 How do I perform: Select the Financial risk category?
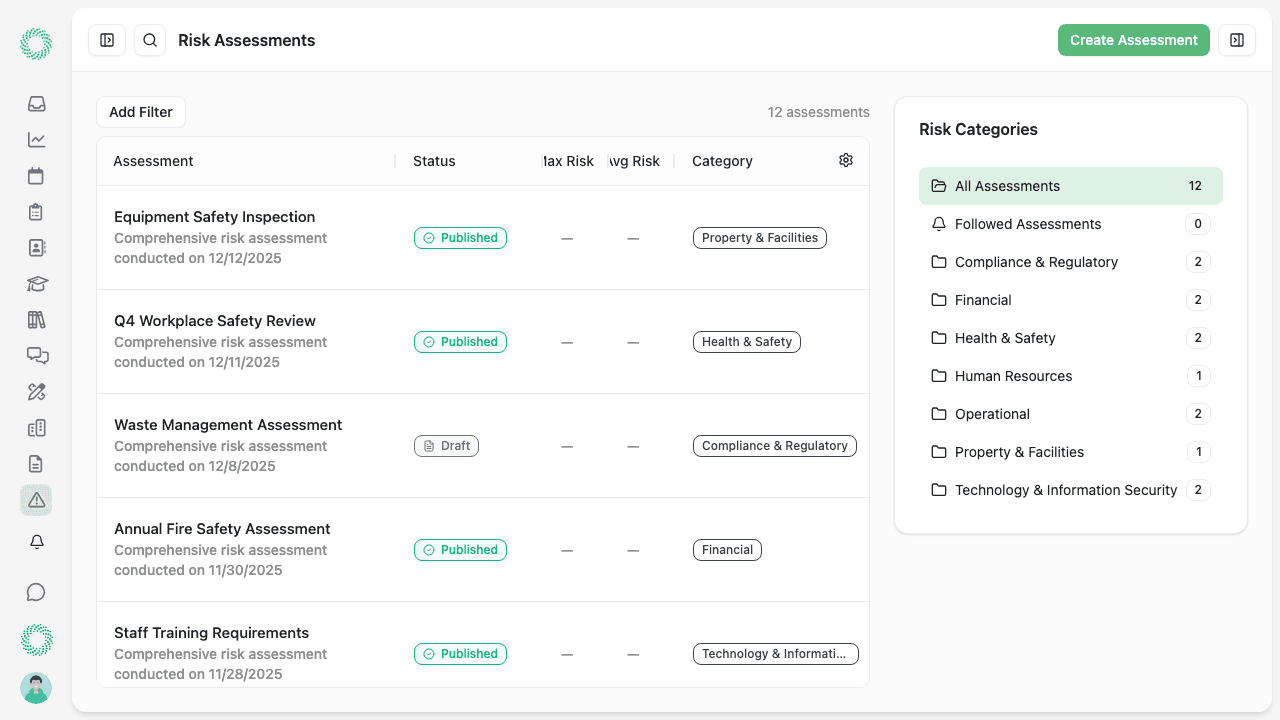[985, 300]
